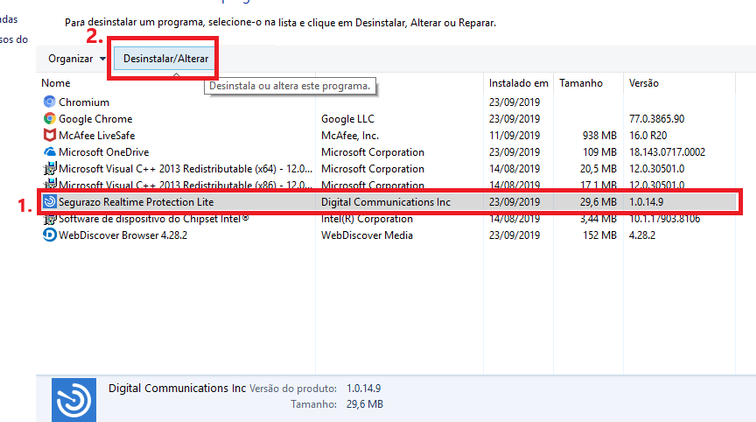
Task: Select the McAfee LiveSafe program entry
Action: pos(97,136)
